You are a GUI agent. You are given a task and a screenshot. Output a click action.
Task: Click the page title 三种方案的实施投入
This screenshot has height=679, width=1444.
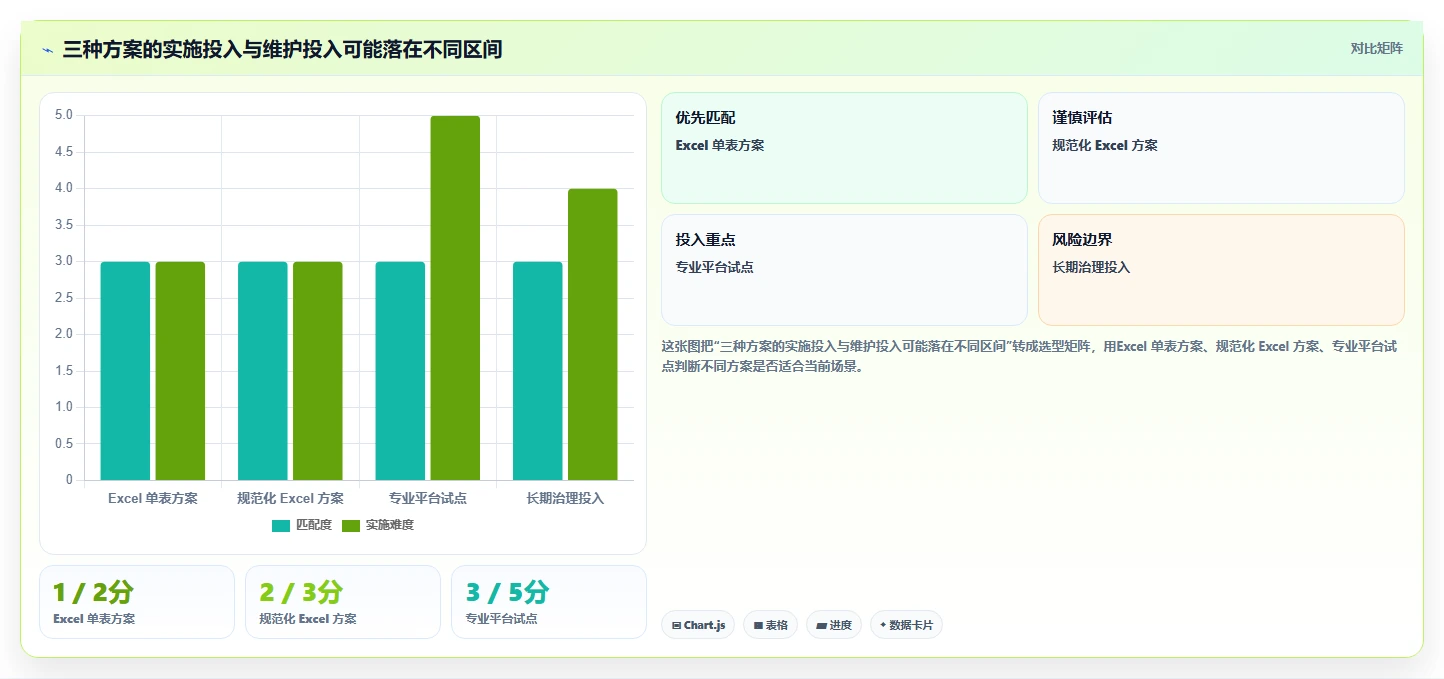282,49
